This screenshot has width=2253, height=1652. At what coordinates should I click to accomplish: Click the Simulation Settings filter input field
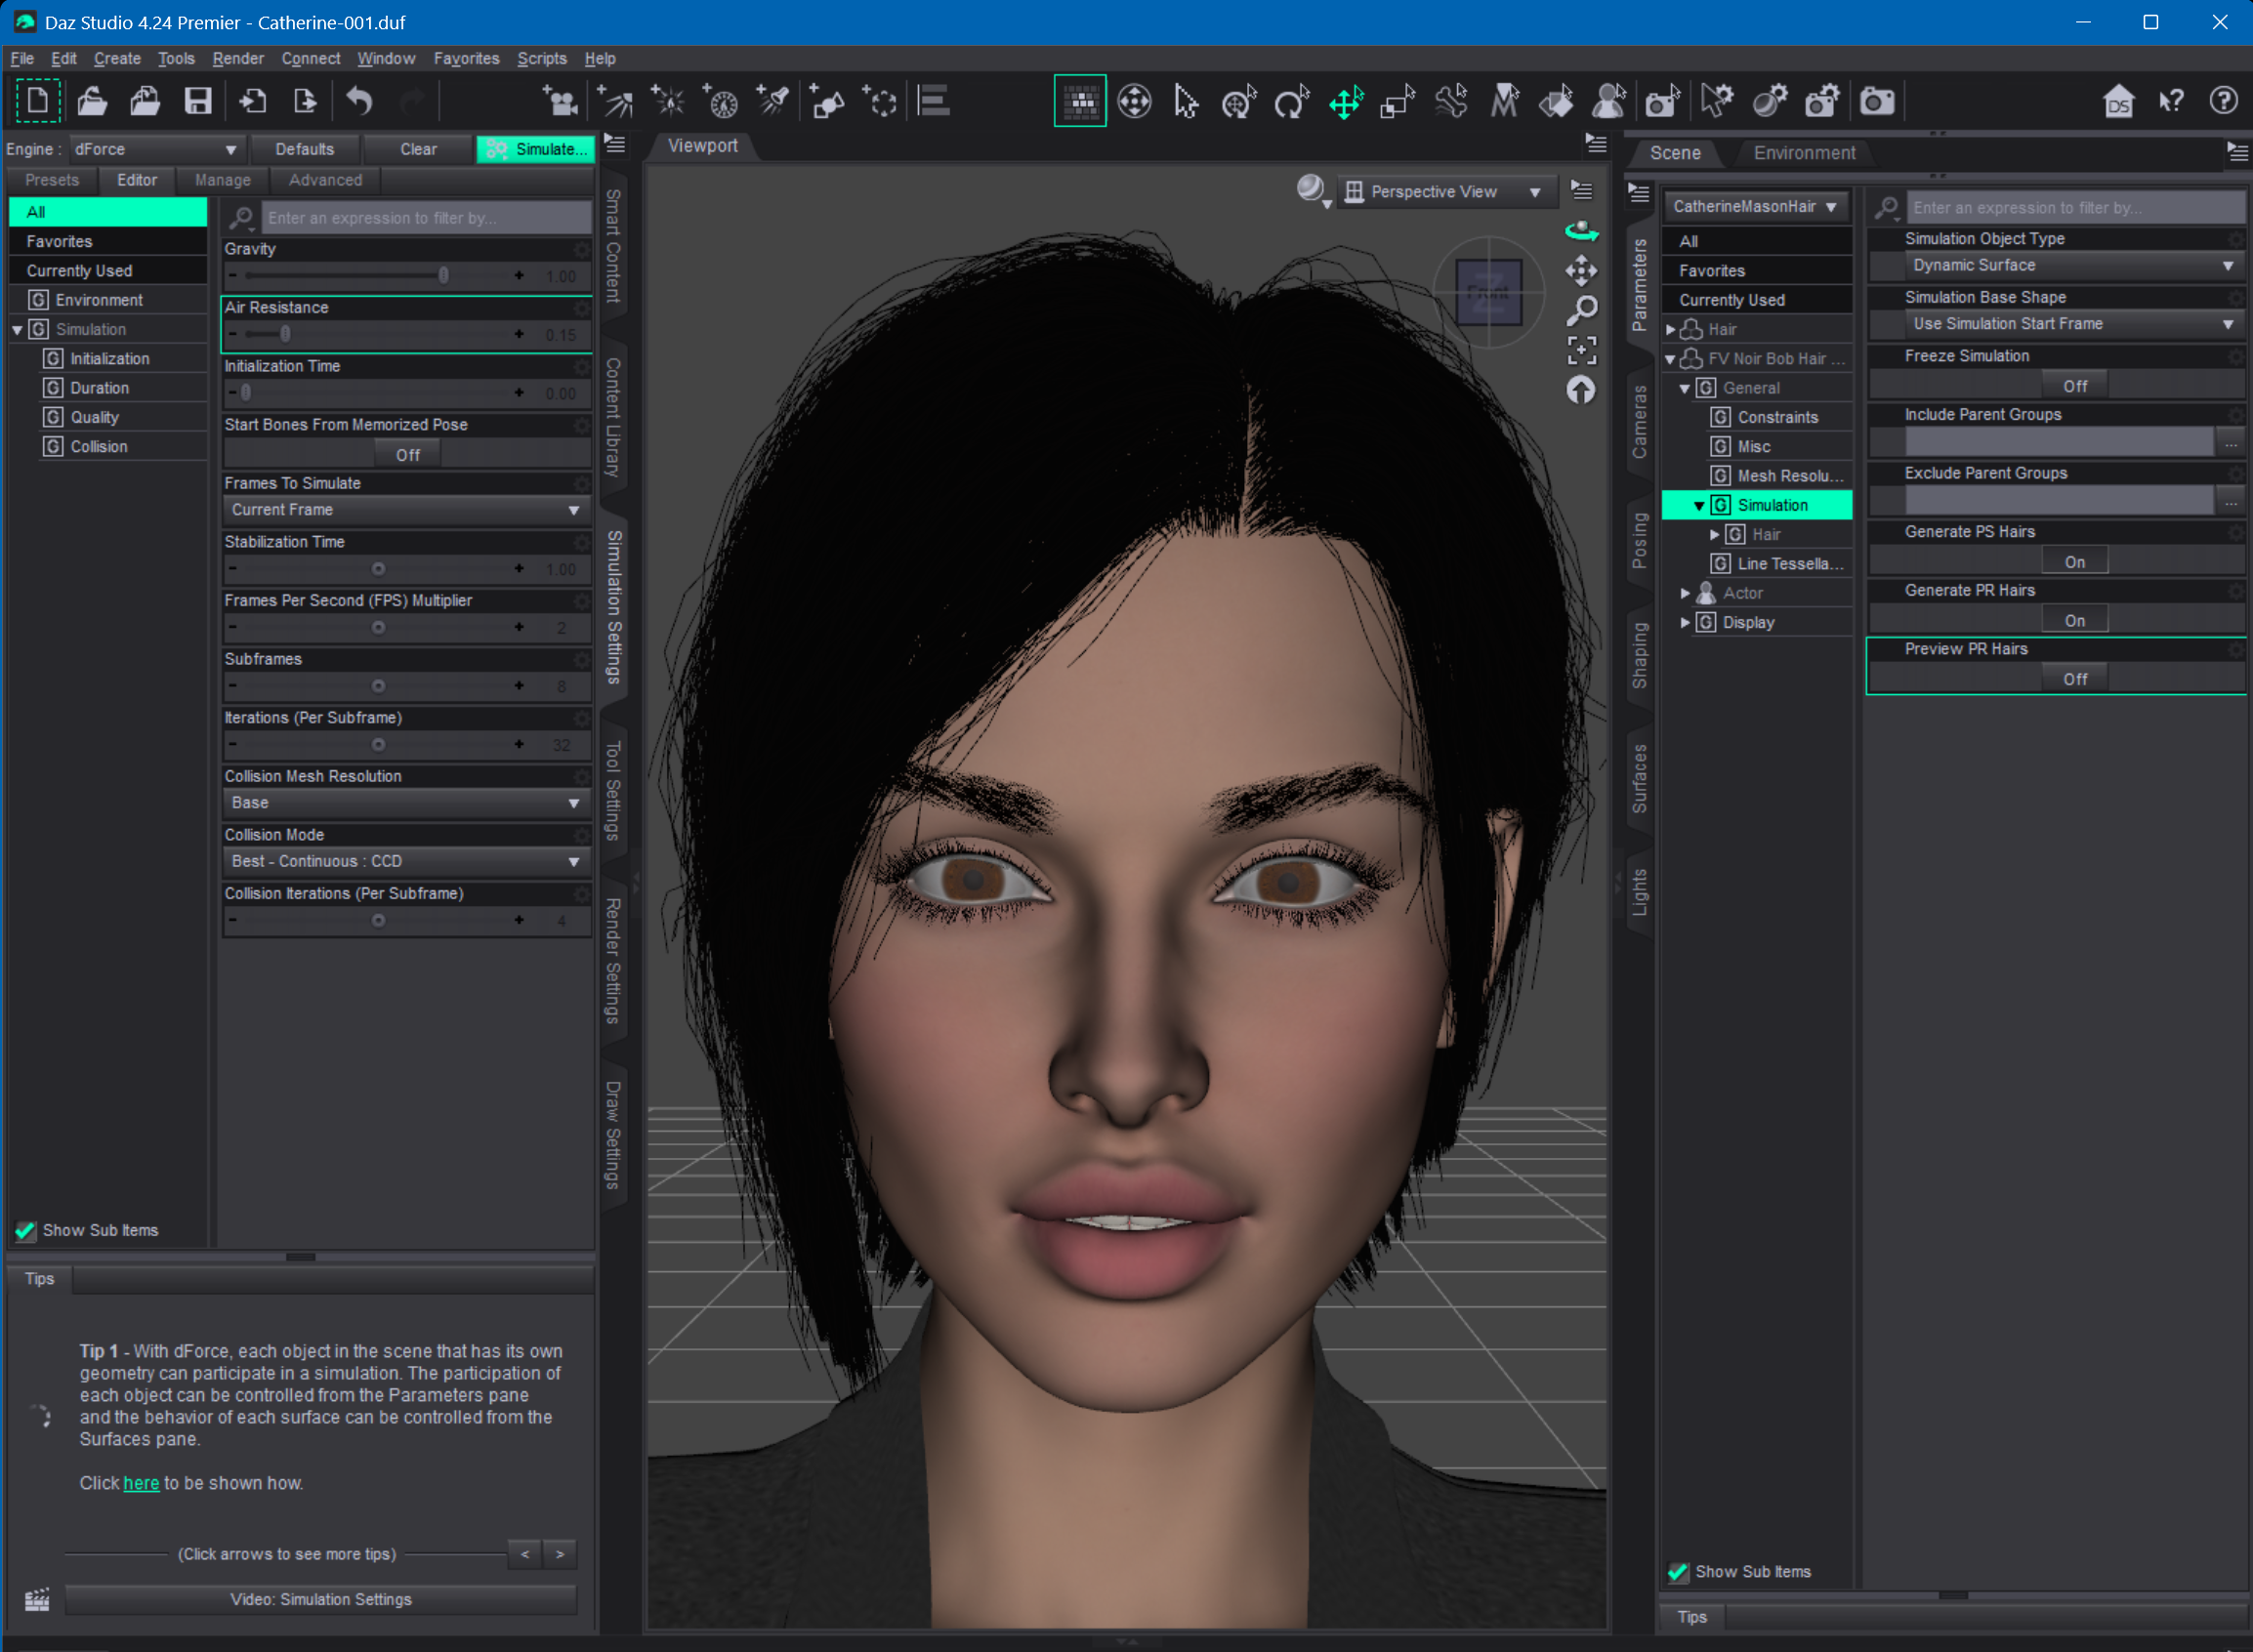pos(425,218)
